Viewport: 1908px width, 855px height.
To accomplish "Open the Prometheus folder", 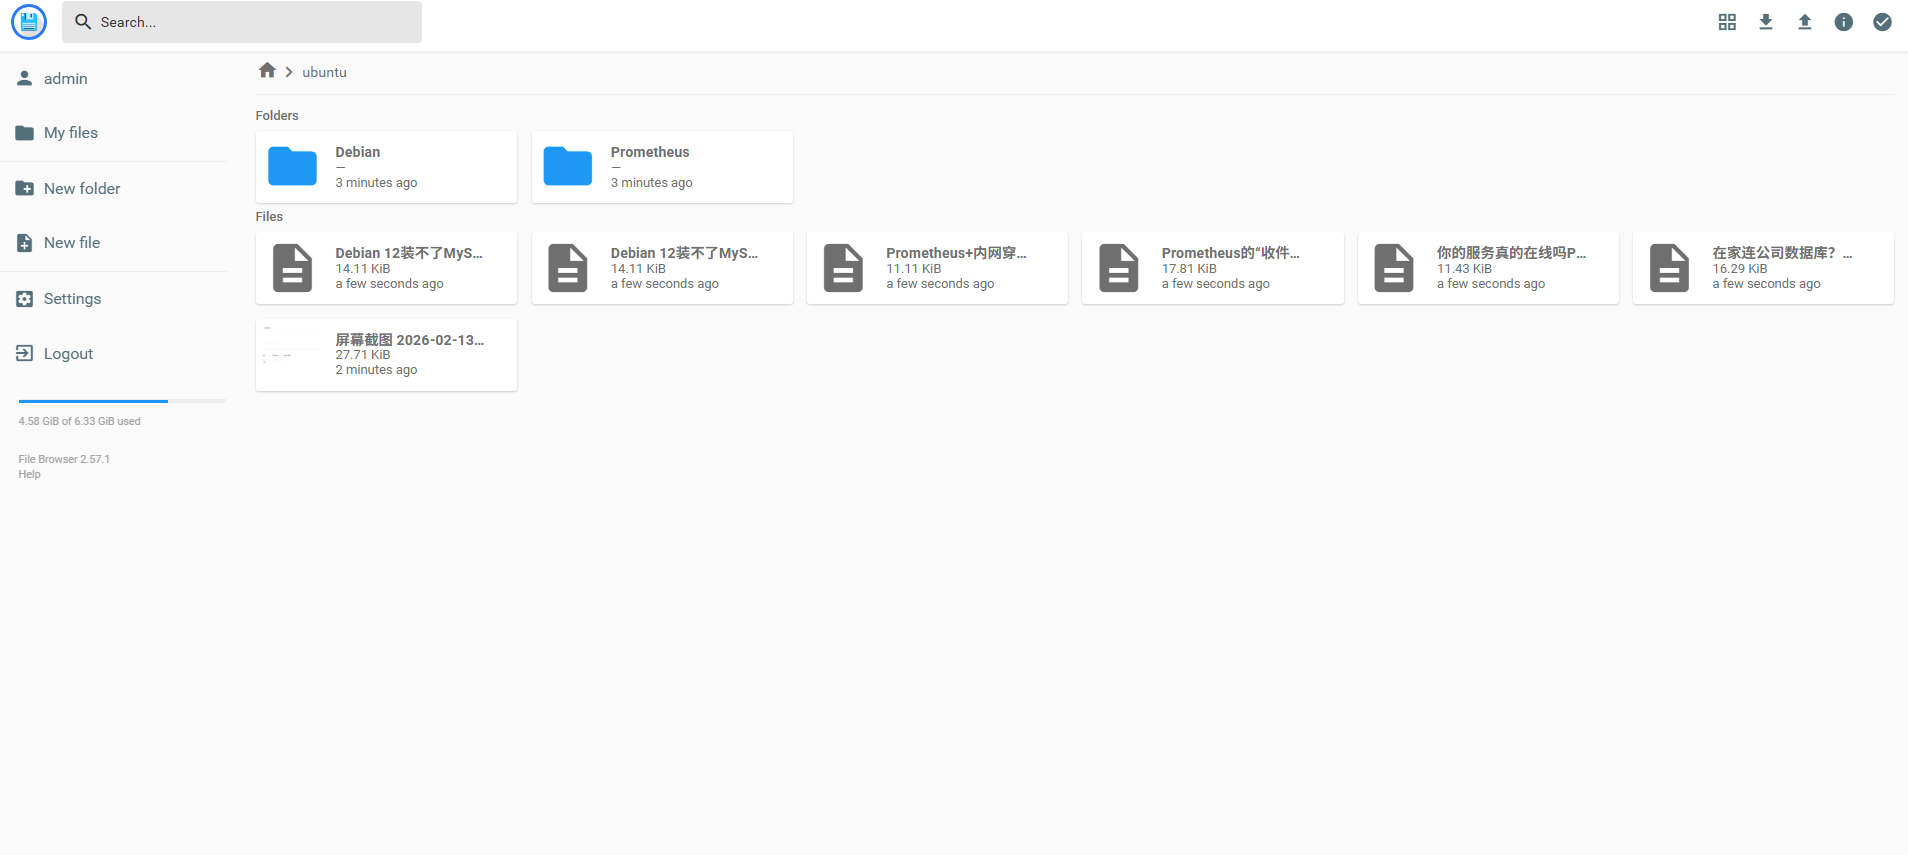I will click(662, 167).
